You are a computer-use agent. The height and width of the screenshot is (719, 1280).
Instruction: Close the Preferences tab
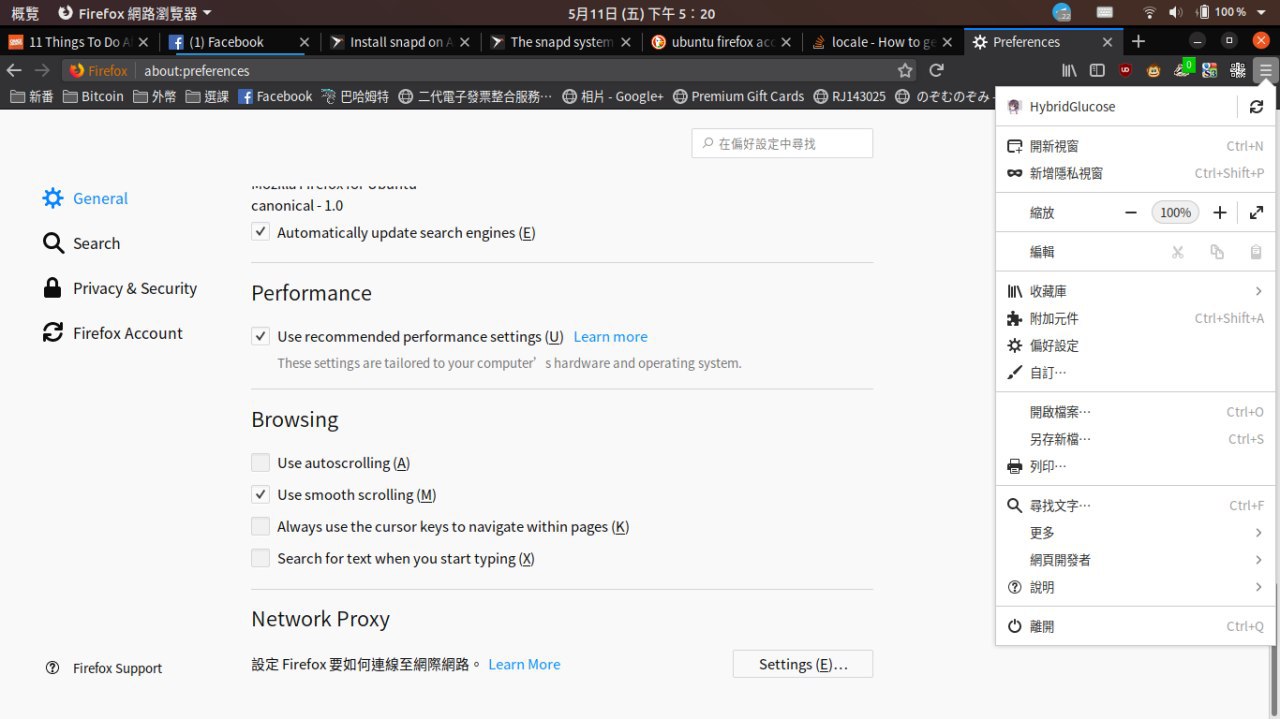point(1107,42)
